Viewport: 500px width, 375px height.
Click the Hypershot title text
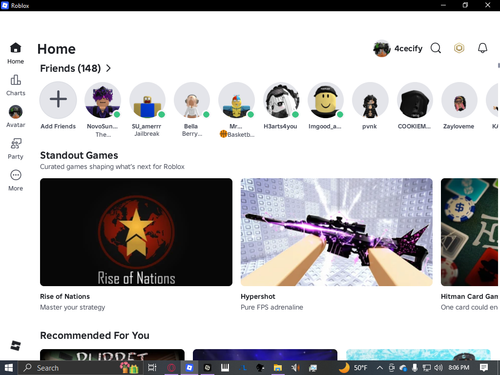(258, 296)
